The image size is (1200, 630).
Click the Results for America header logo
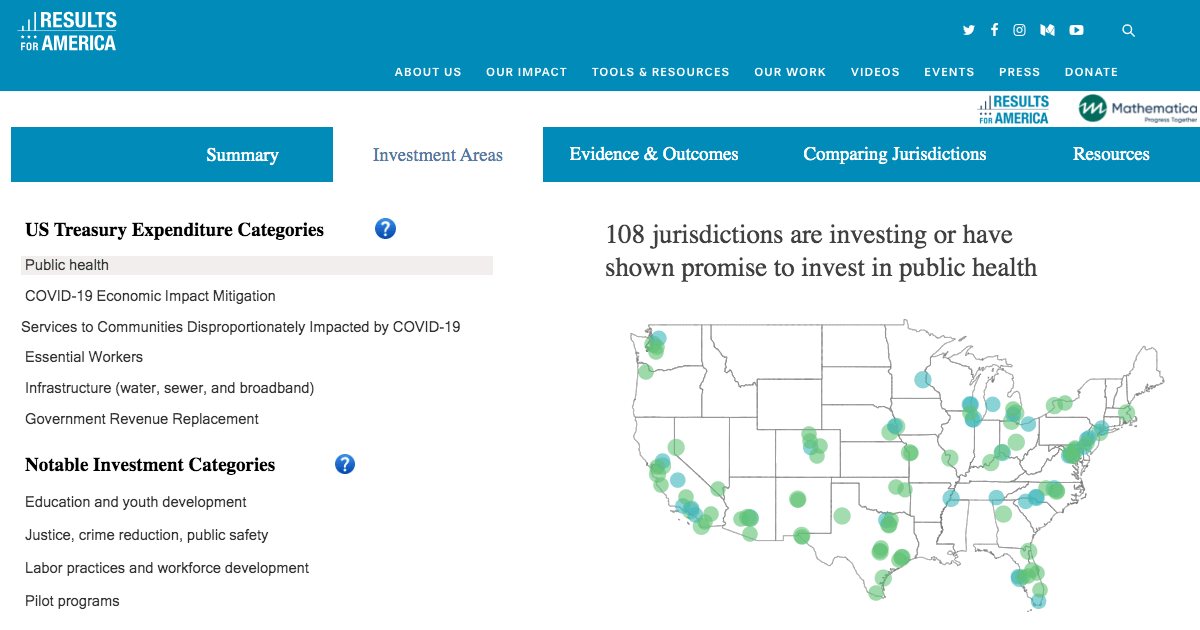(68, 31)
